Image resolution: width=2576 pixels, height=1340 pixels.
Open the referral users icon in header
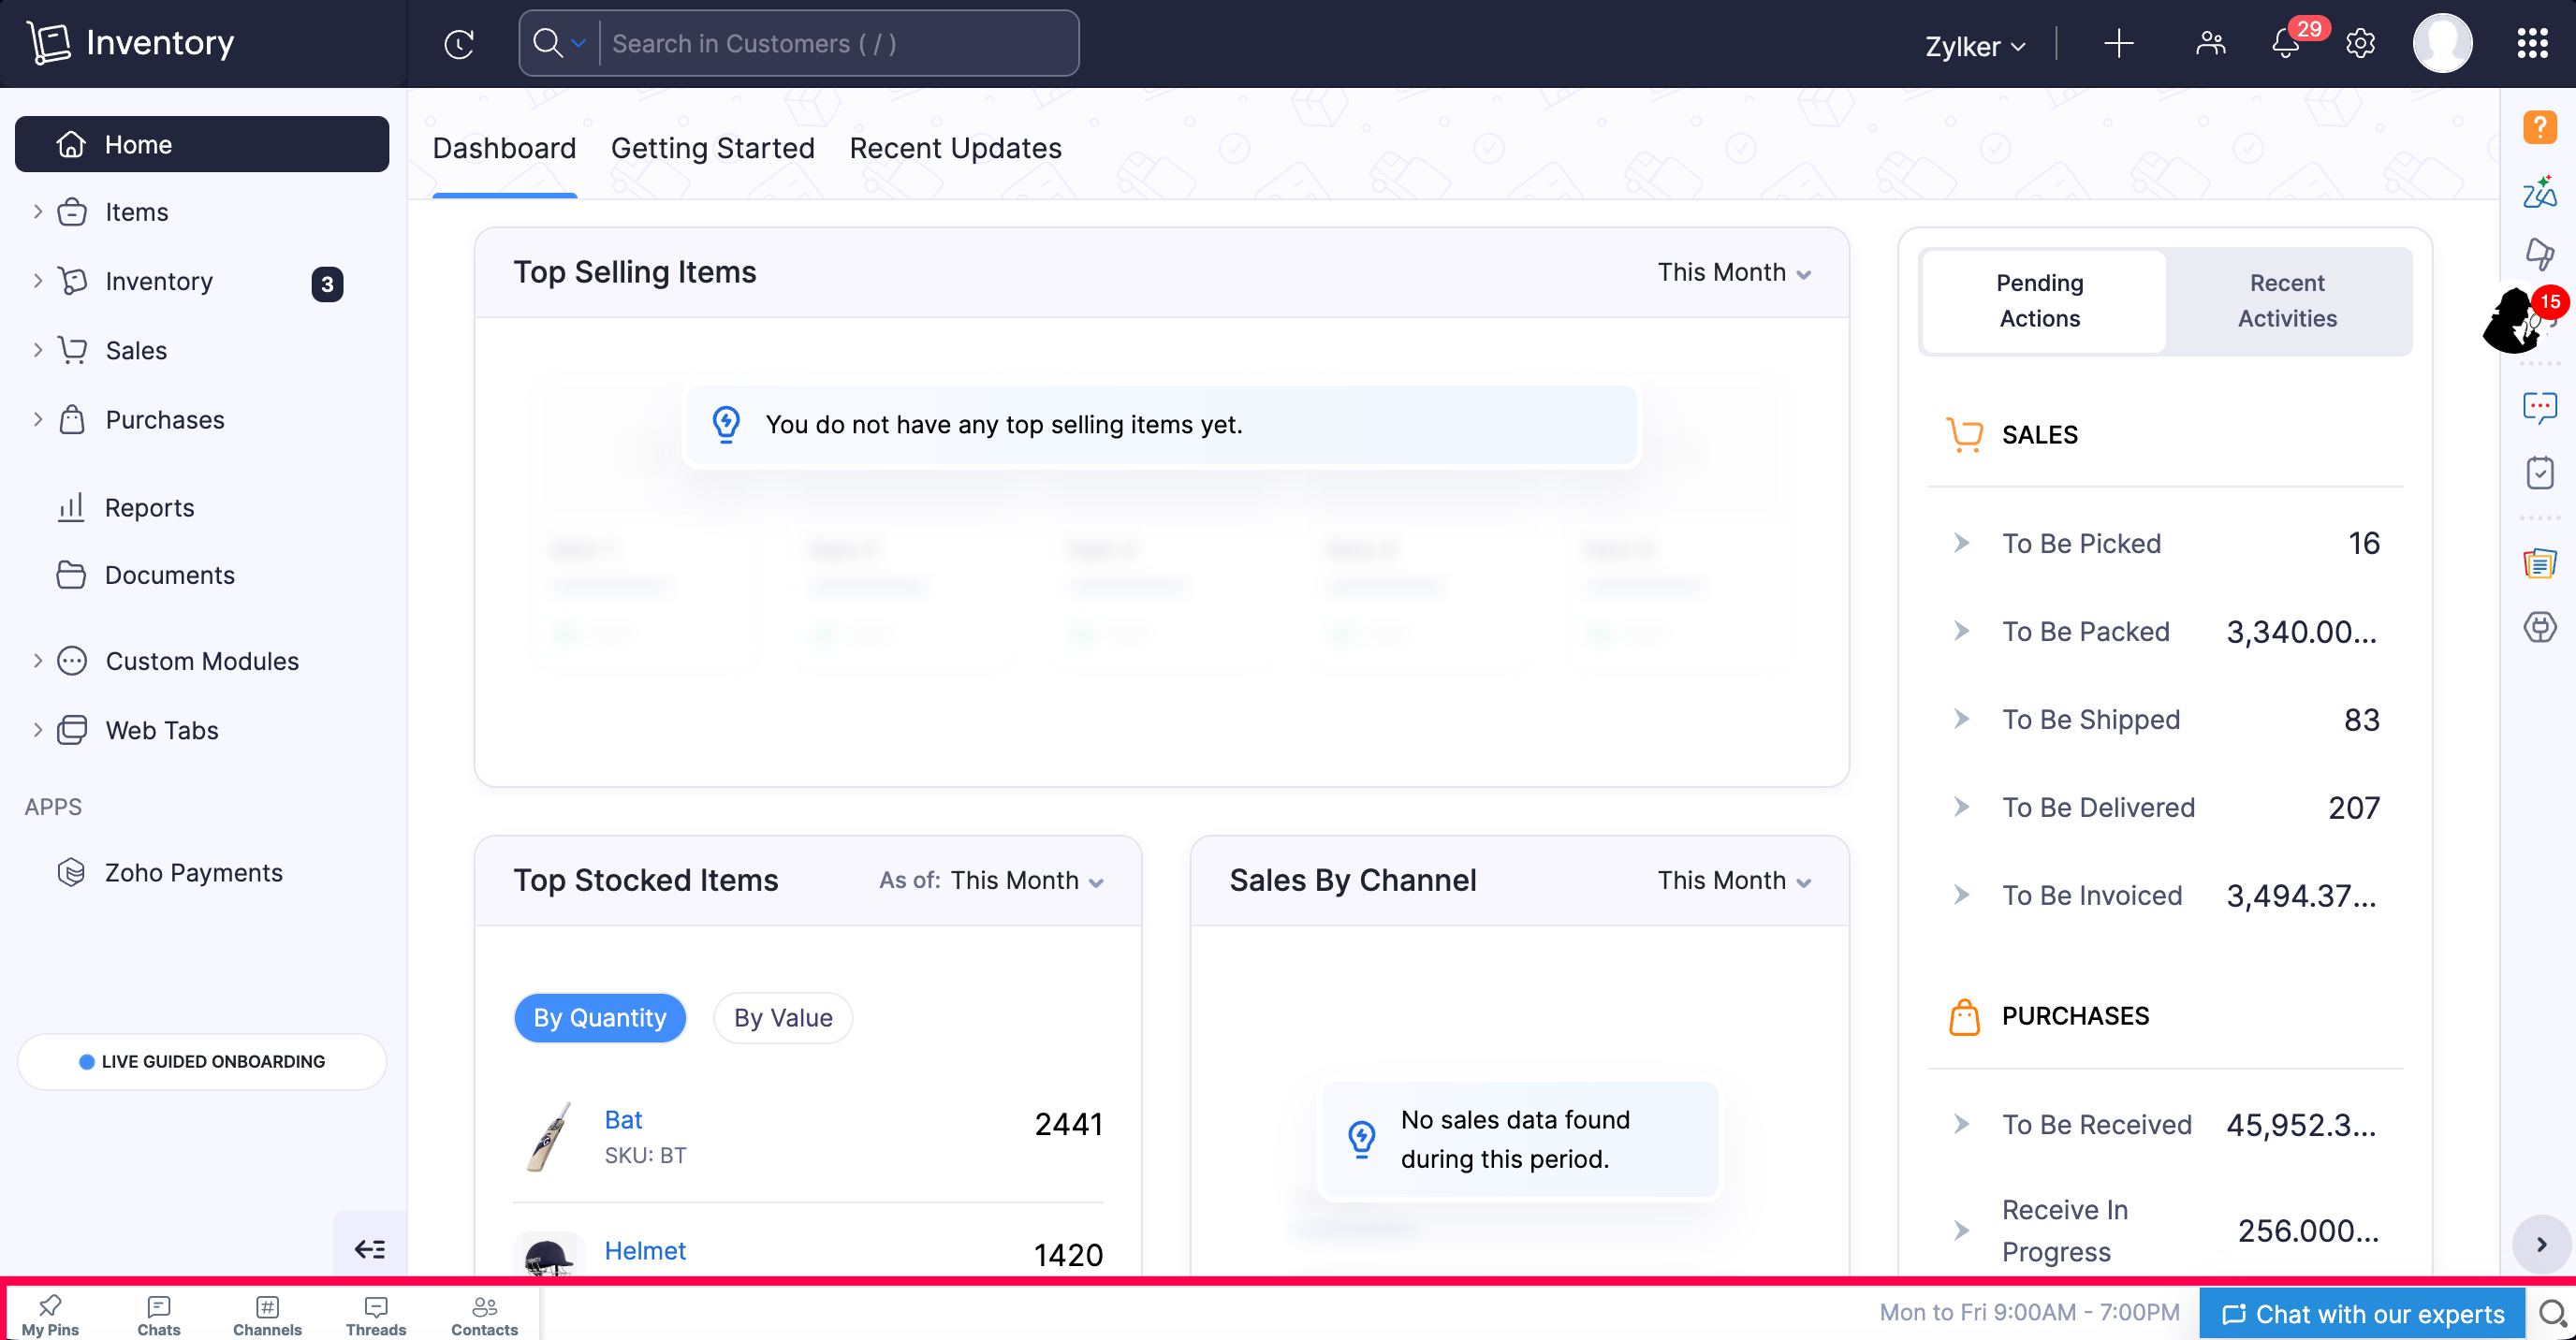(2210, 44)
